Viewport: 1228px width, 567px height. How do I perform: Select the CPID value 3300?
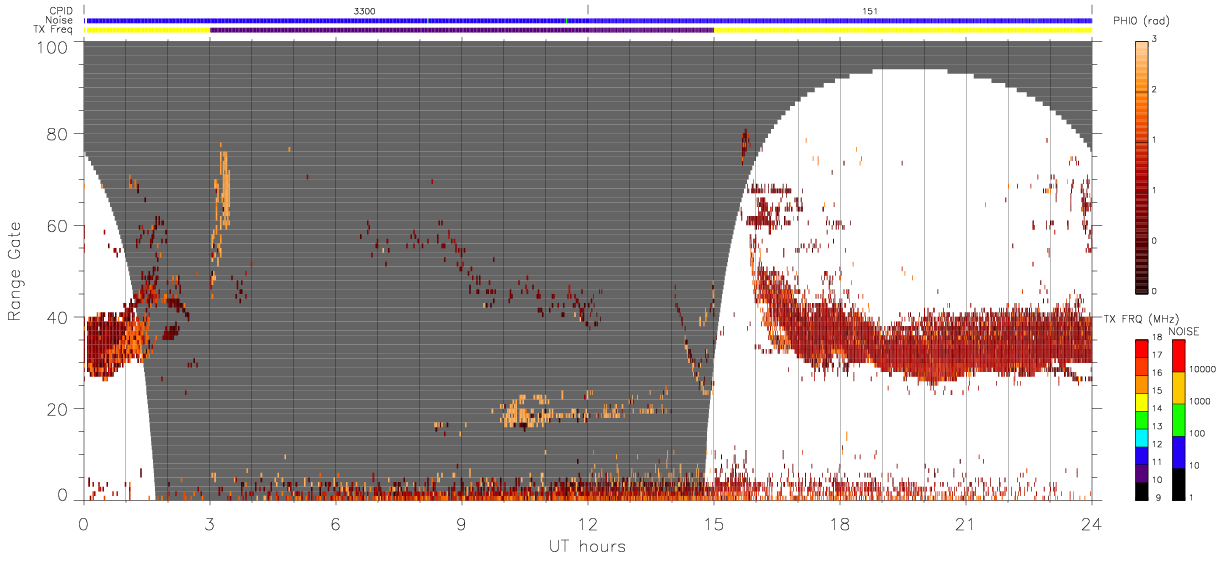(x=364, y=10)
